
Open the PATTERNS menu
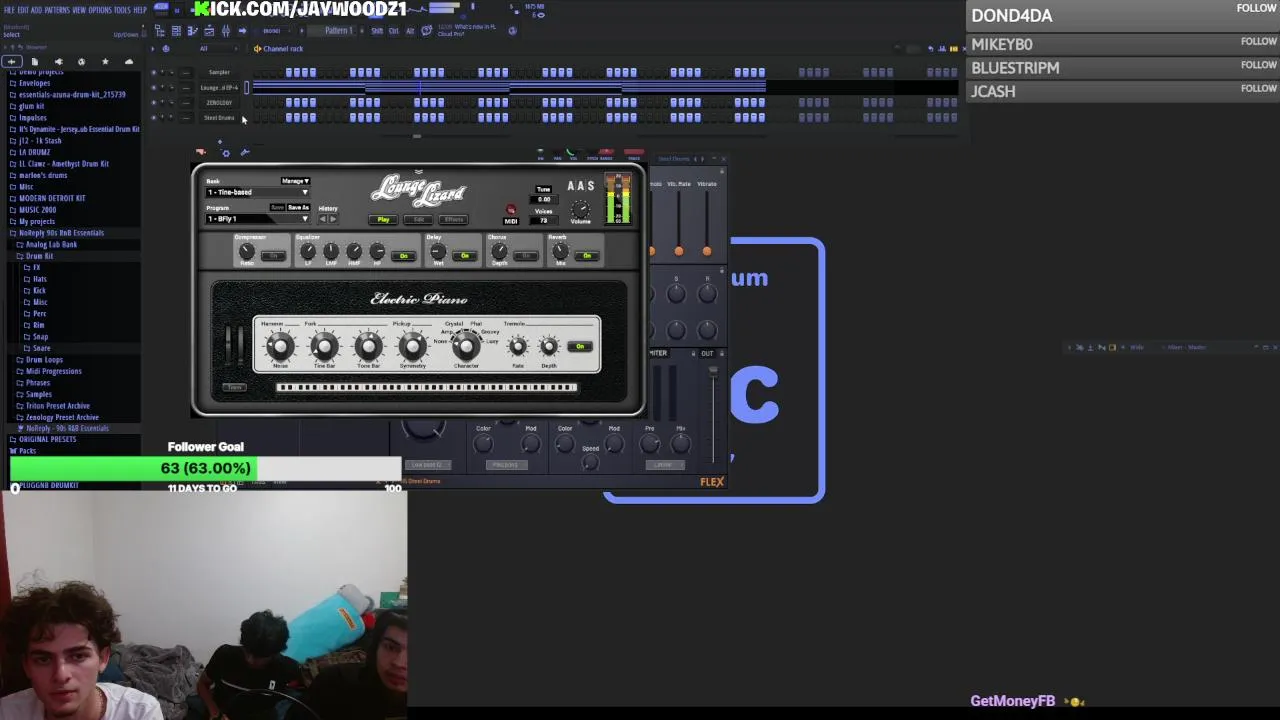(57, 10)
